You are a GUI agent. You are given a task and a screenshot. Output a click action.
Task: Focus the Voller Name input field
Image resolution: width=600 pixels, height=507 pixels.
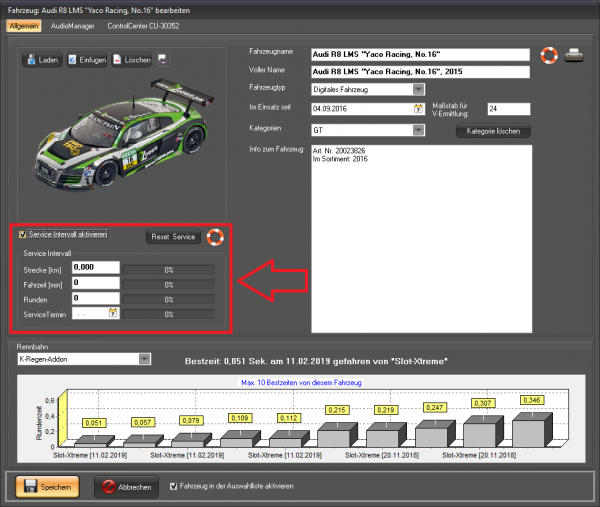tap(420, 72)
